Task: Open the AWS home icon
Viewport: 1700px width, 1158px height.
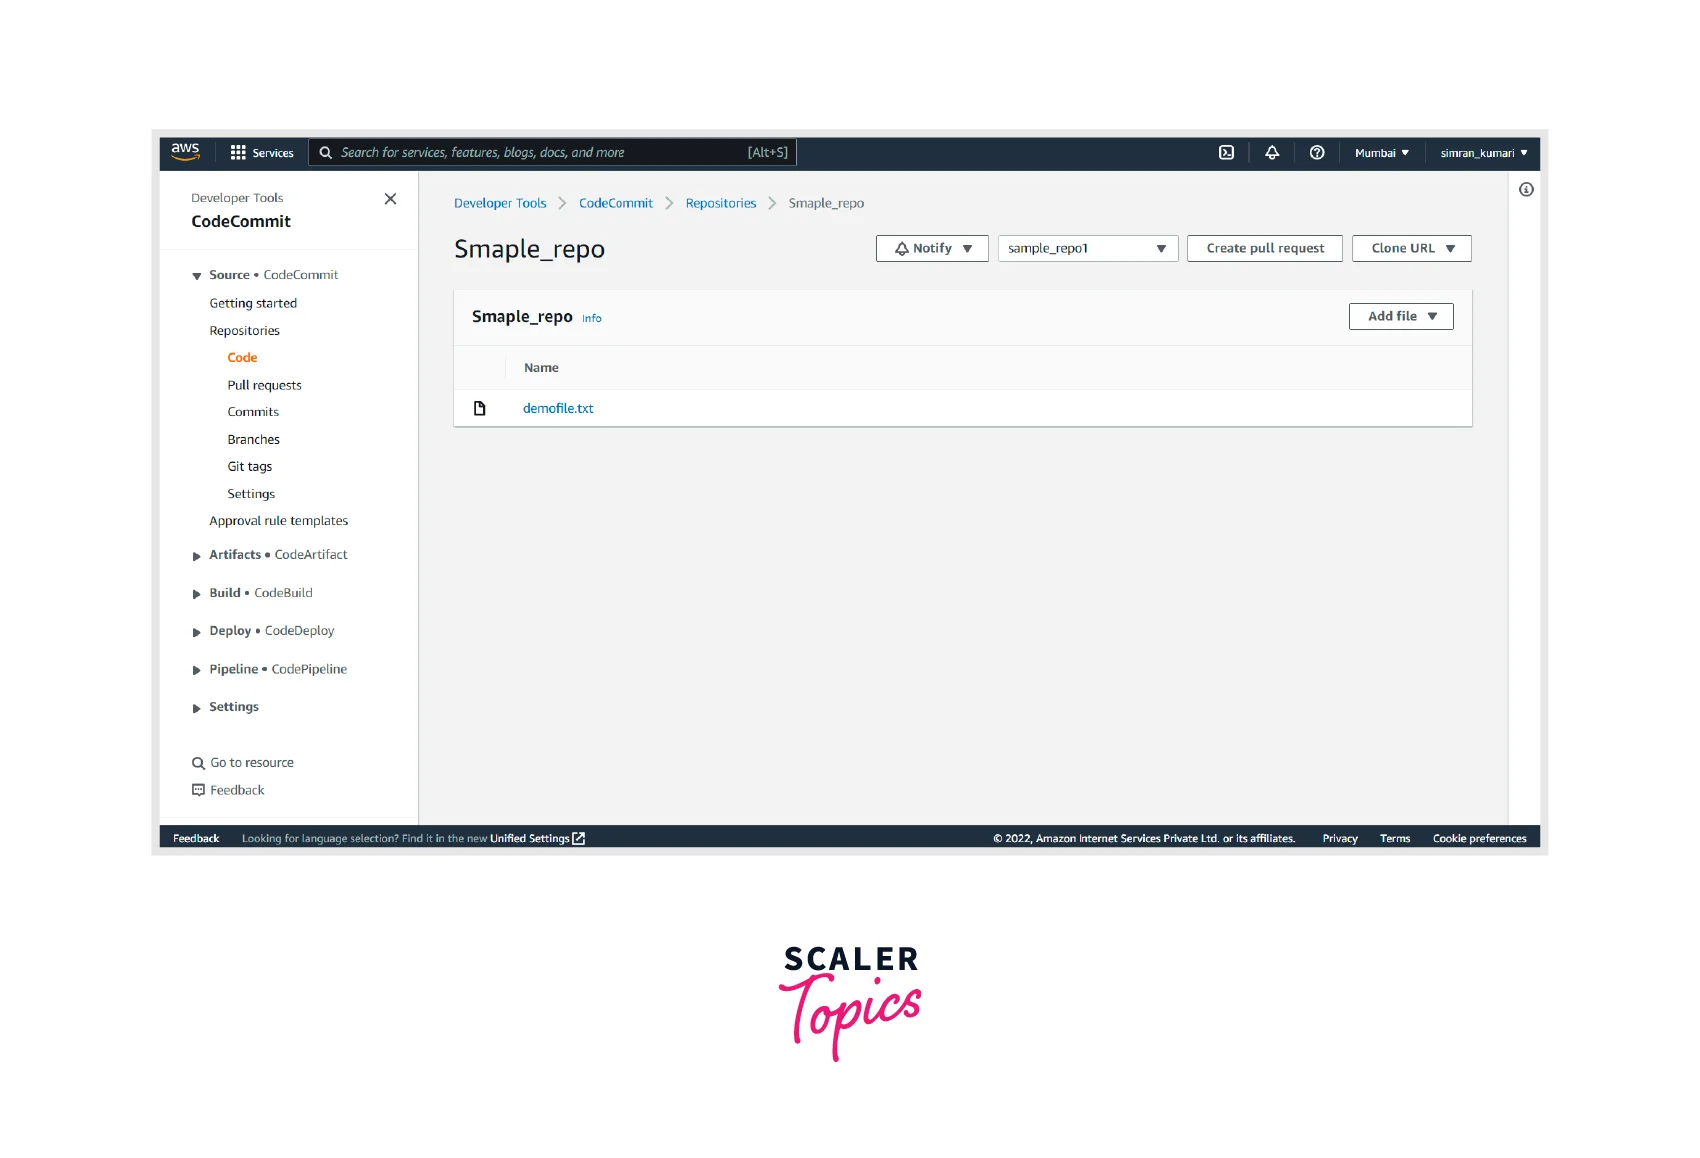Action: click(x=185, y=151)
